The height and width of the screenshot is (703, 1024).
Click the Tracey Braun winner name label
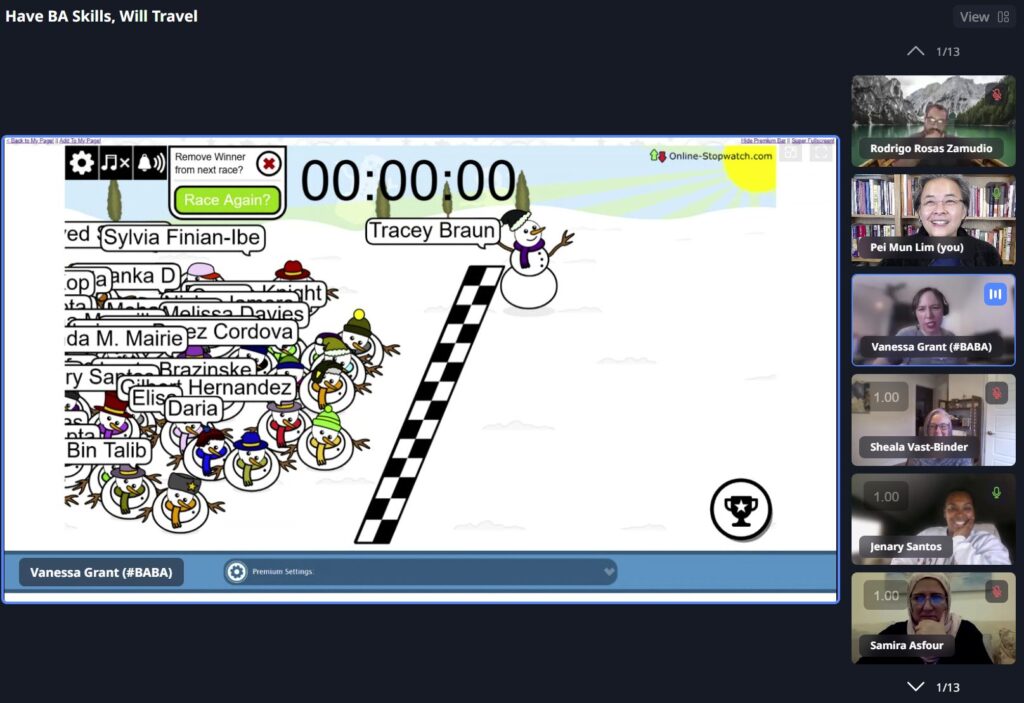(431, 231)
